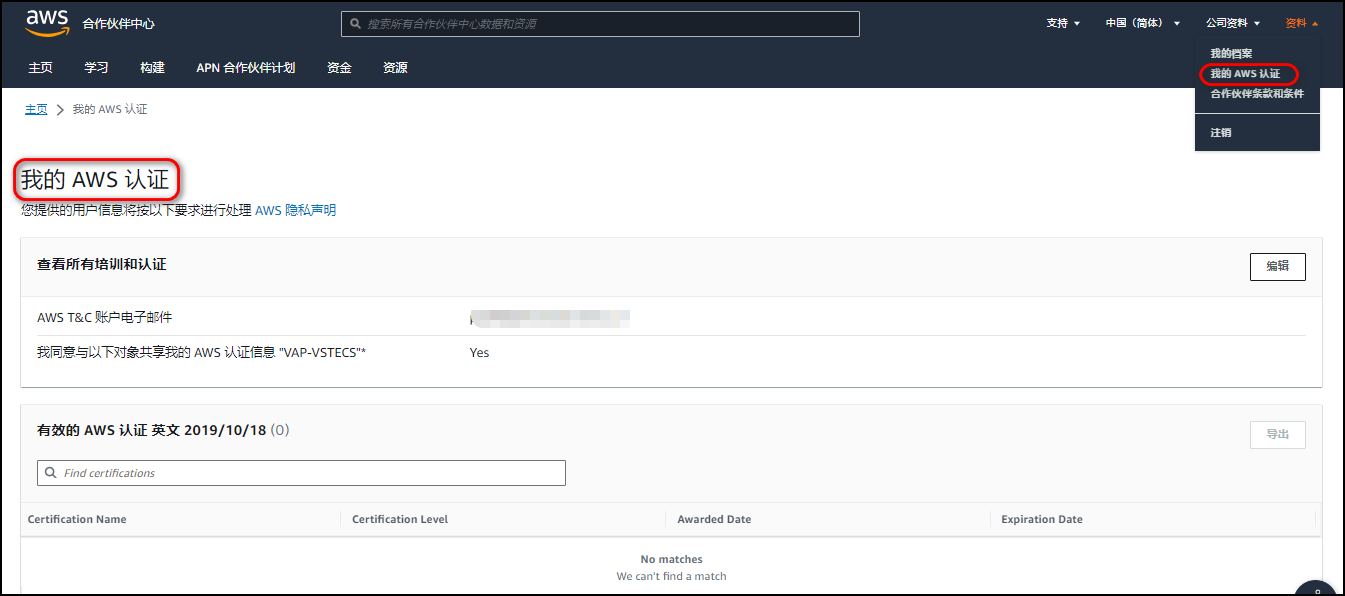Select 我的档案 from the menu

1231,53
